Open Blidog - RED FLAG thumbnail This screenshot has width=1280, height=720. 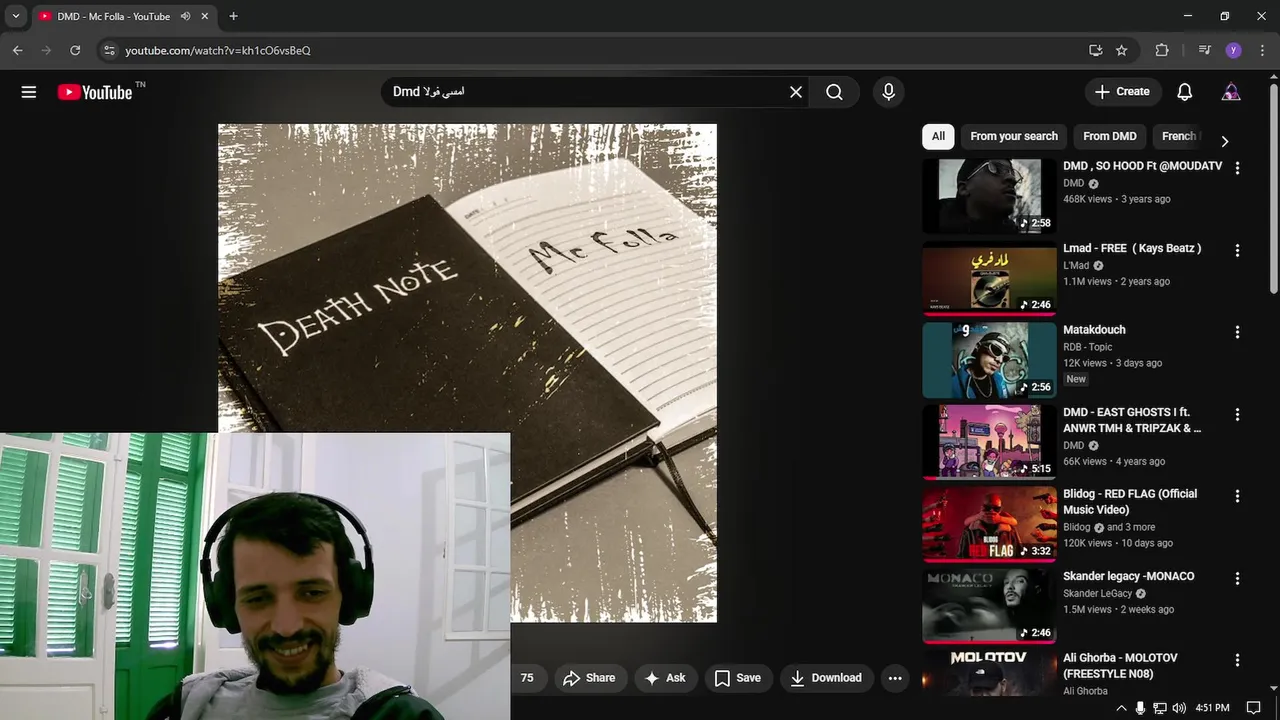[989, 524]
